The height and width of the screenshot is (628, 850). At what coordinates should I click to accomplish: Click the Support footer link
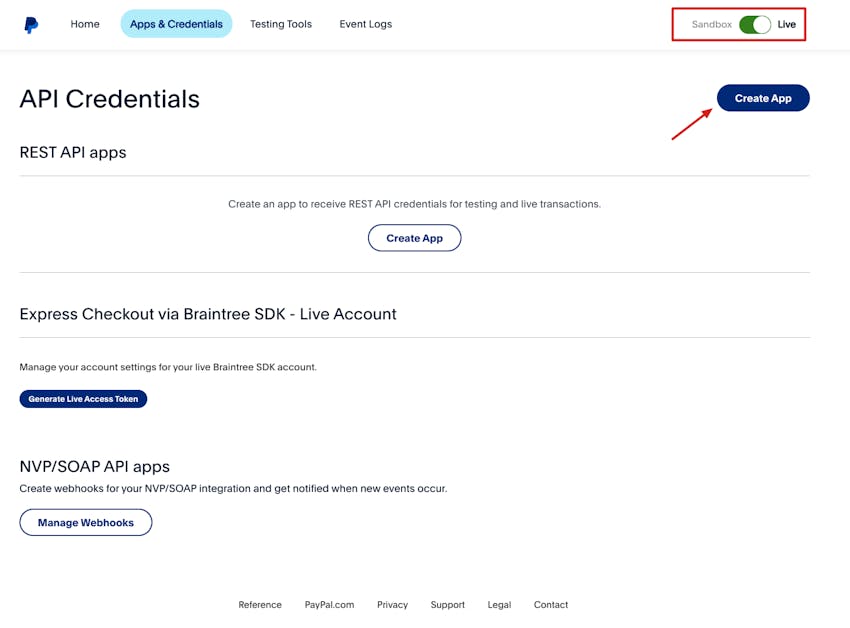tap(448, 605)
